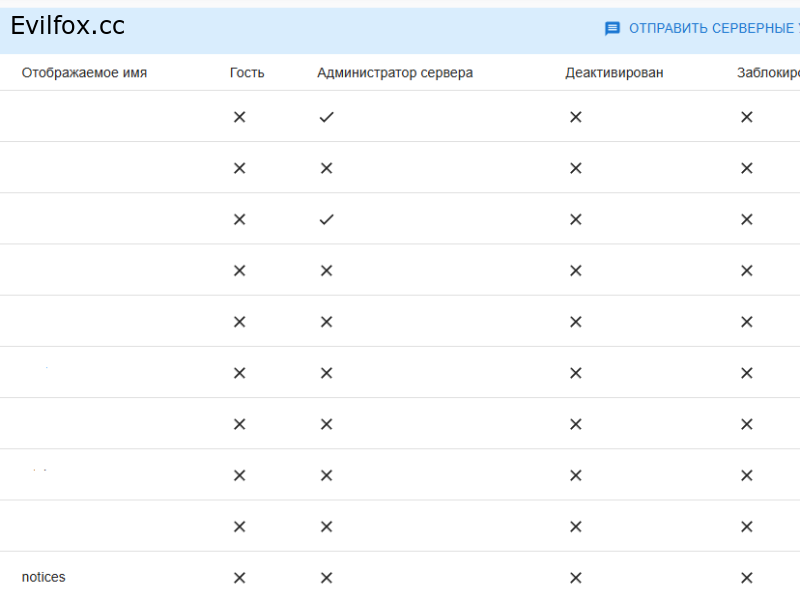Click the server admin cross in second row
The height and width of the screenshot is (600, 800).
click(x=326, y=168)
